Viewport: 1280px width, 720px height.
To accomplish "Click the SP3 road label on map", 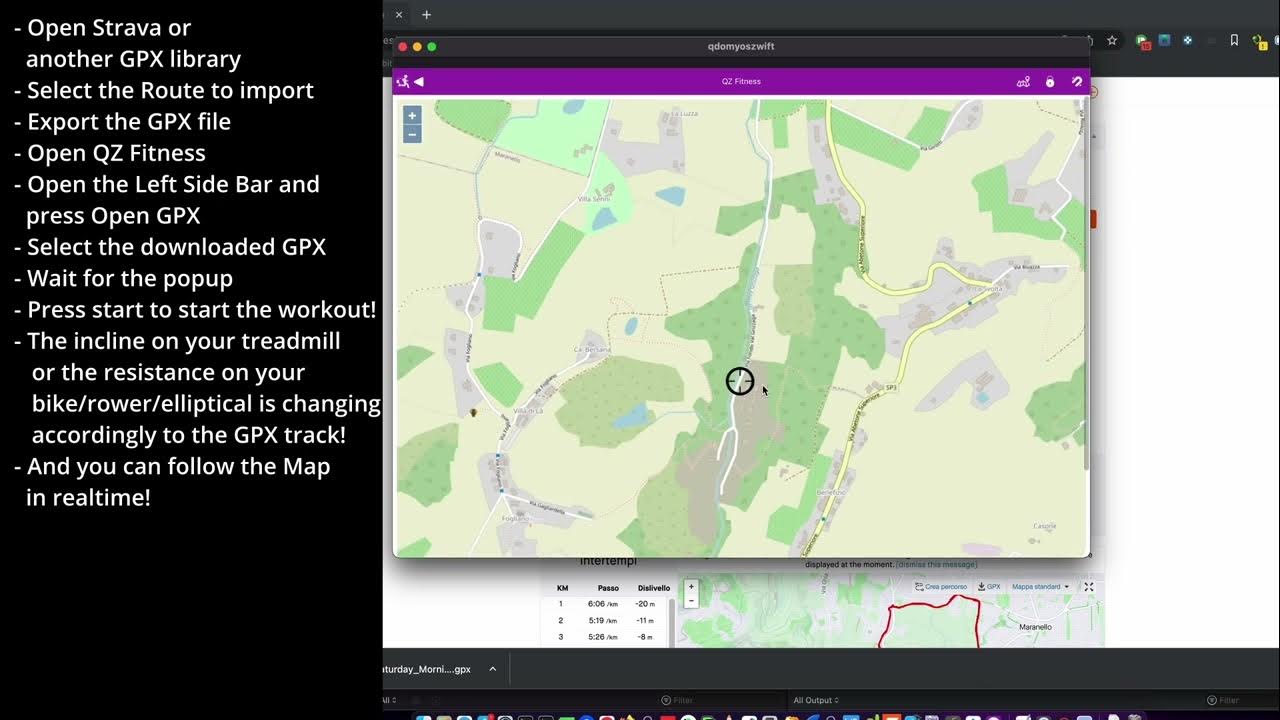I will click(x=892, y=387).
